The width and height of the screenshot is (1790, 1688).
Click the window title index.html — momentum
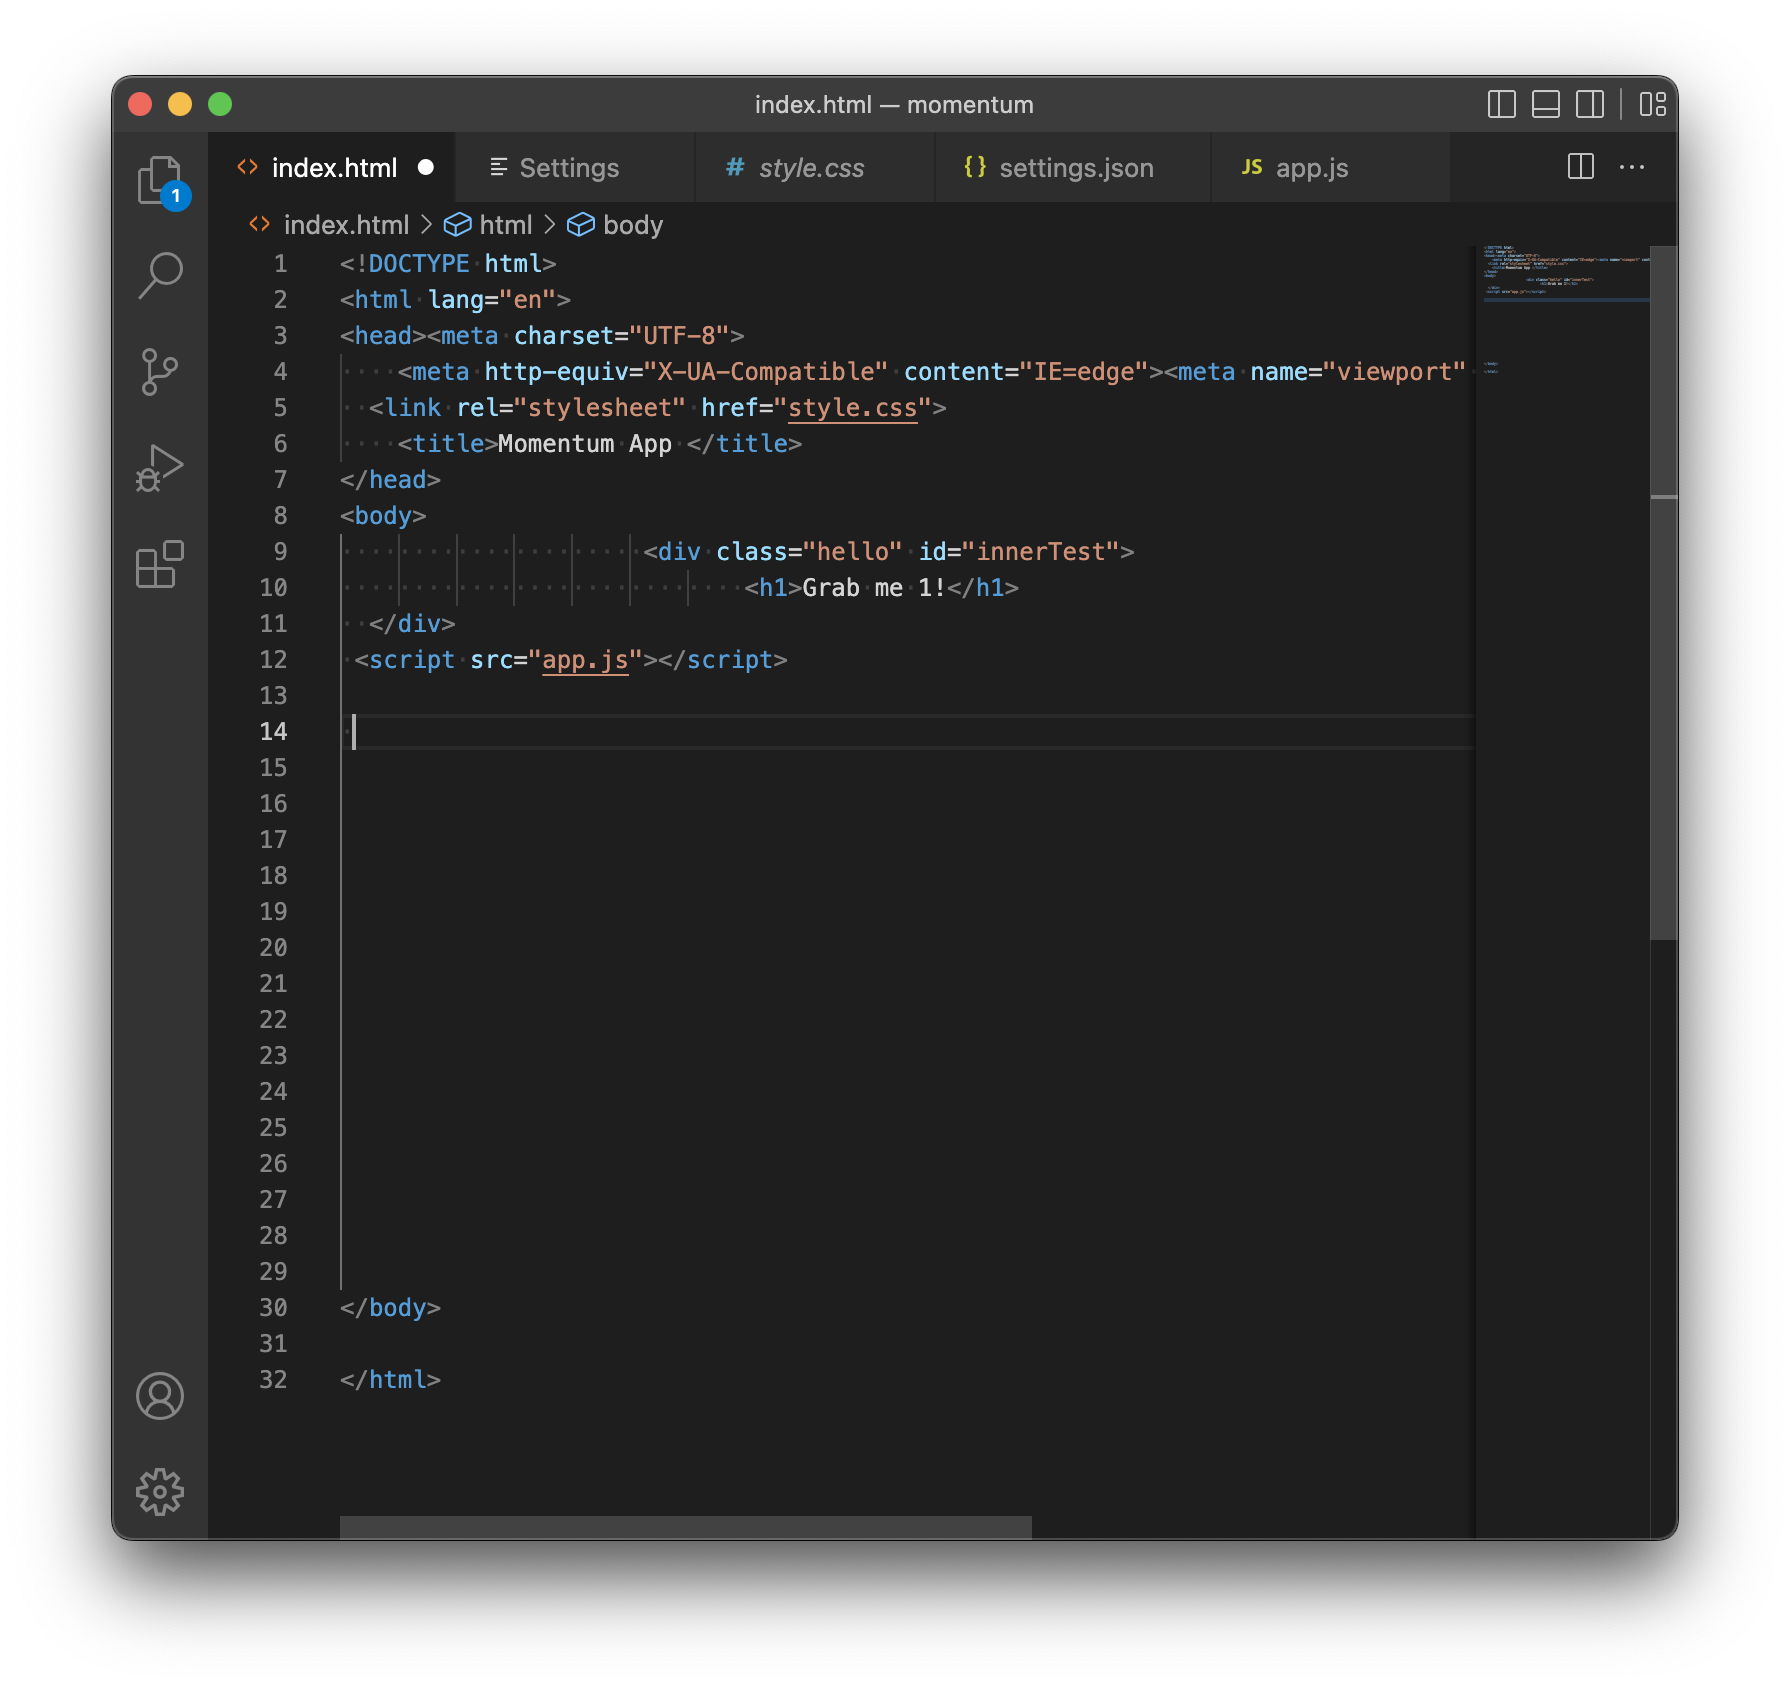click(x=894, y=104)
